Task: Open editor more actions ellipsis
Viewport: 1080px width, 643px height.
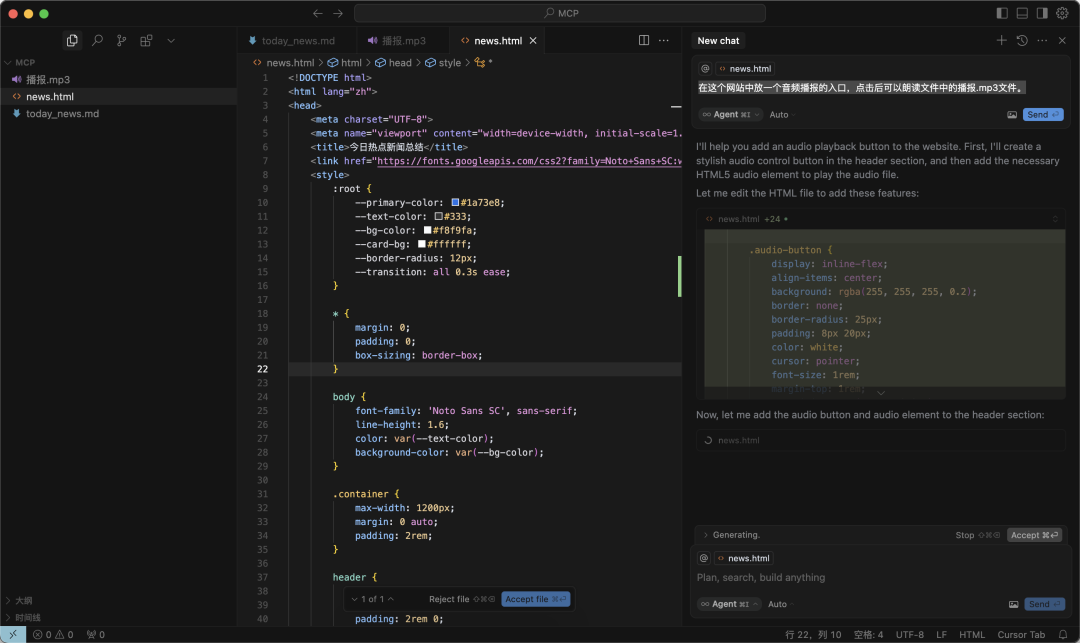Action: (x=664, y=41)
